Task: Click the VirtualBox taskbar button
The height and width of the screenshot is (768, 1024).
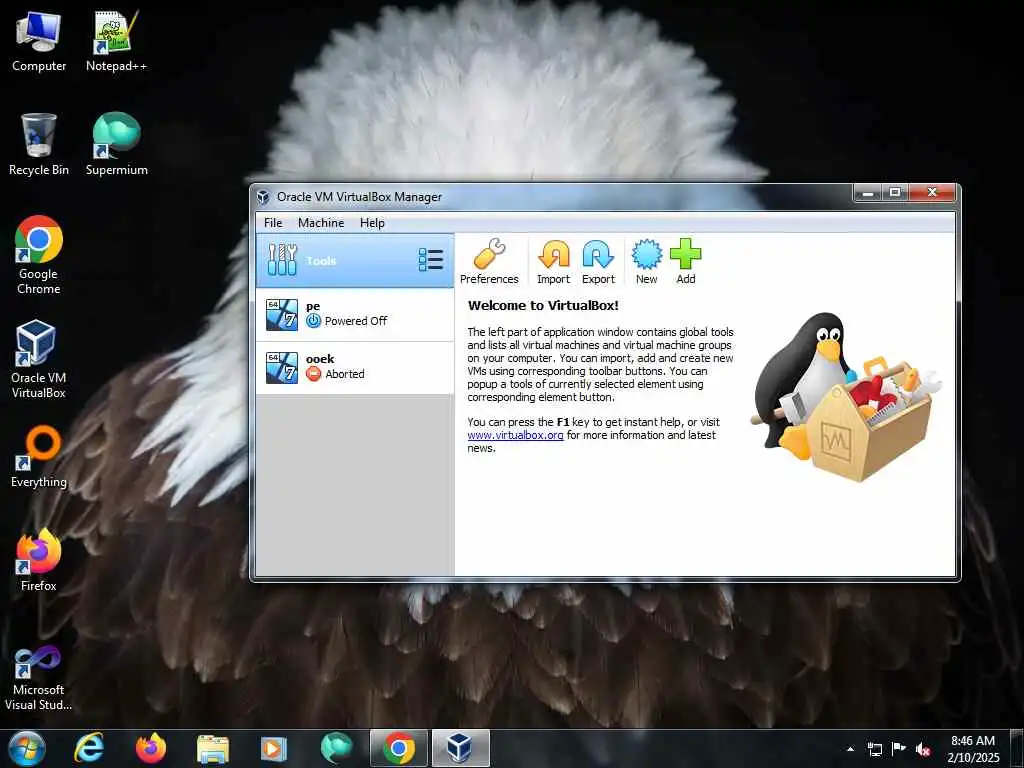Action: (460, 748)
